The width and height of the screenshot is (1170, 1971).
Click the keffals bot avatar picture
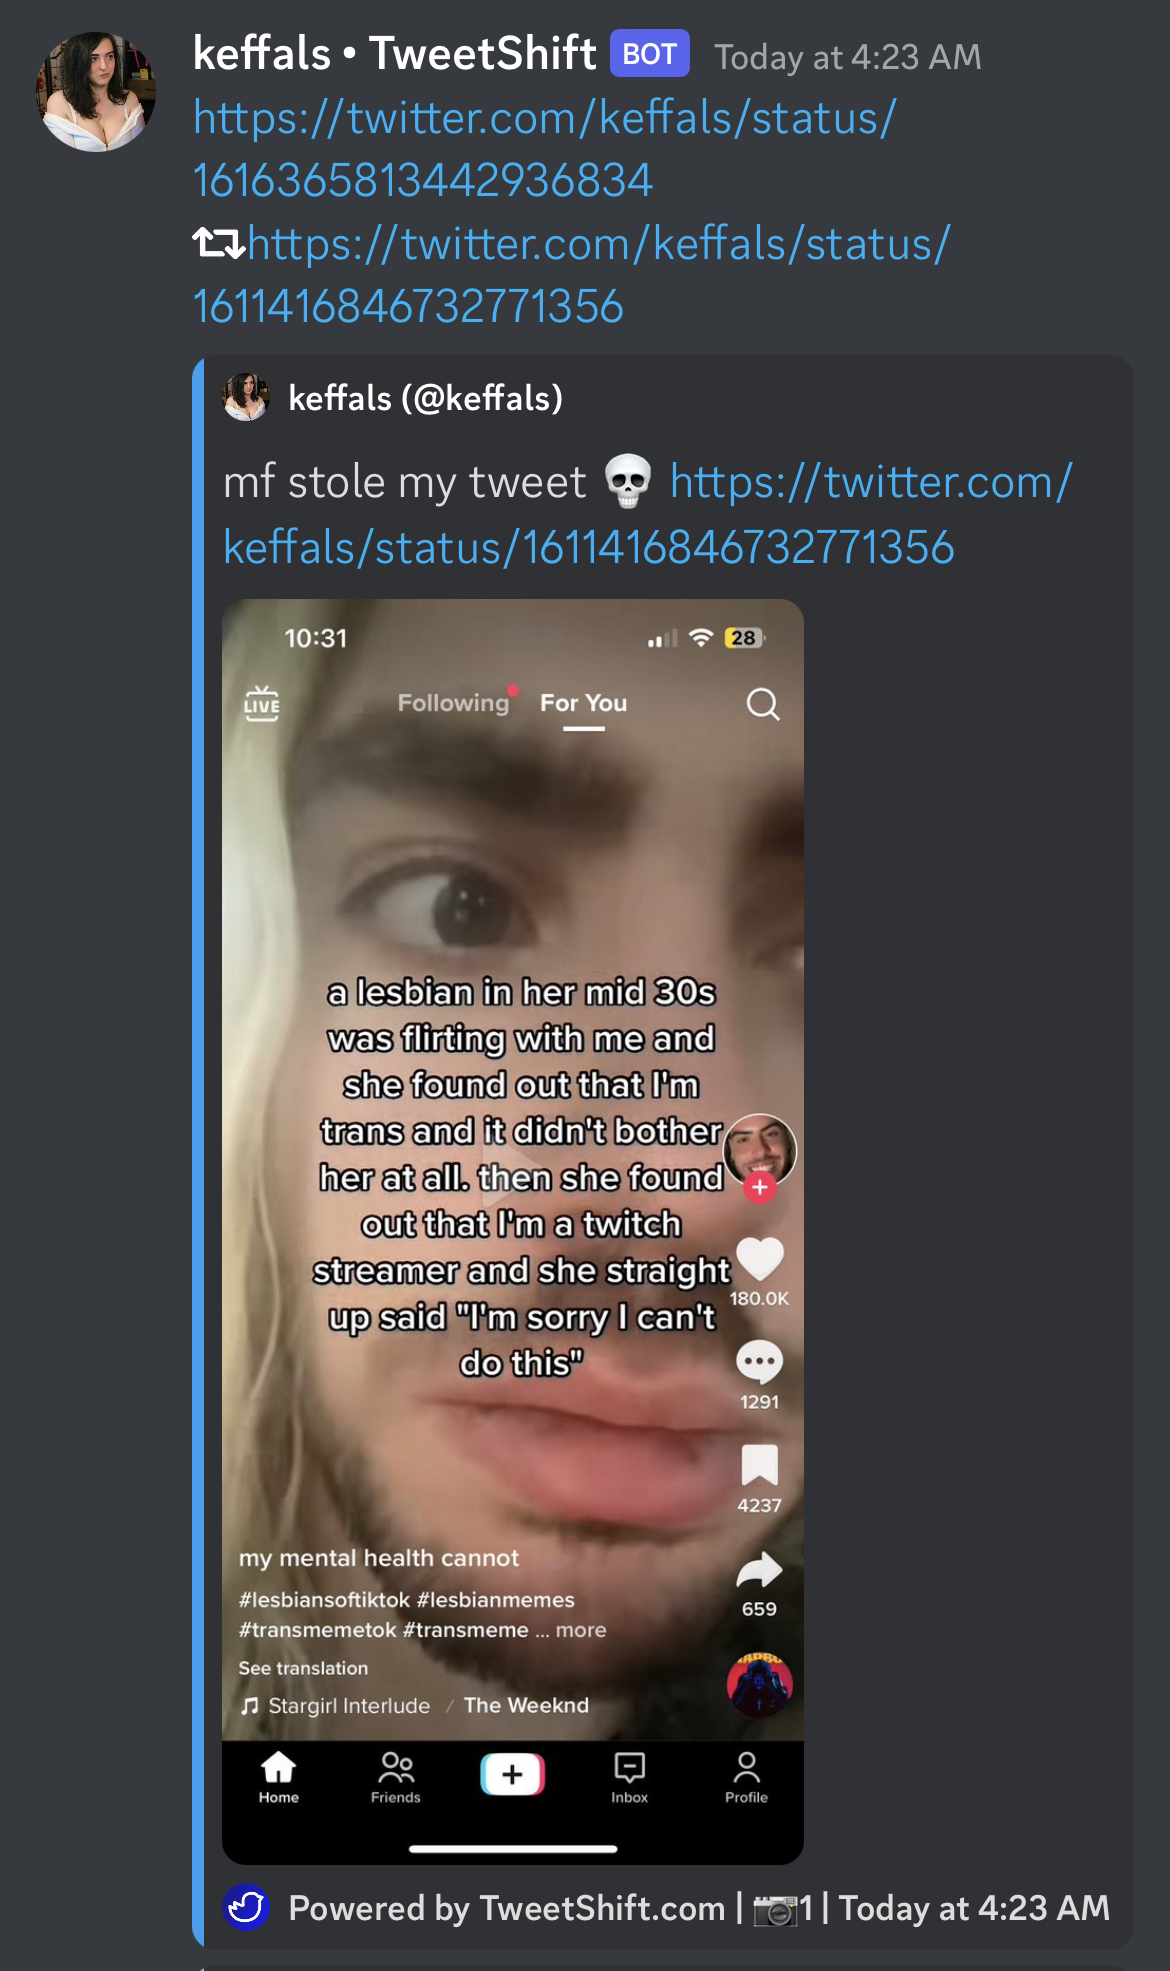pos(96,91)
